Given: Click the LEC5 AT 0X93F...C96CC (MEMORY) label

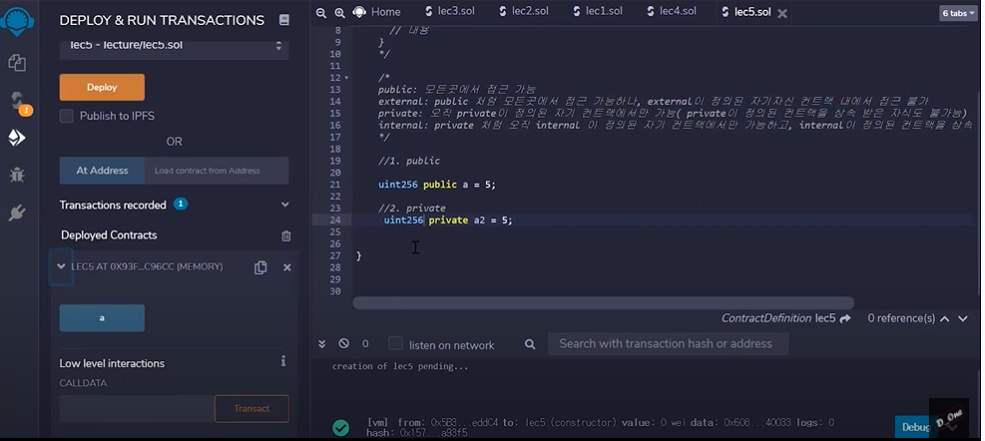Looking at the screenshot, I should [x=147, y=266].
